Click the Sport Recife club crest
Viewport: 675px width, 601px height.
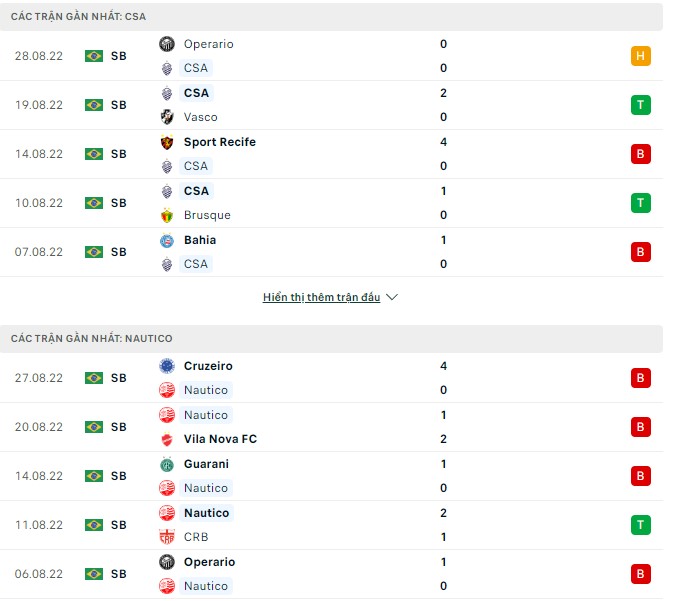pyautogui.click(x=167, y=142)
